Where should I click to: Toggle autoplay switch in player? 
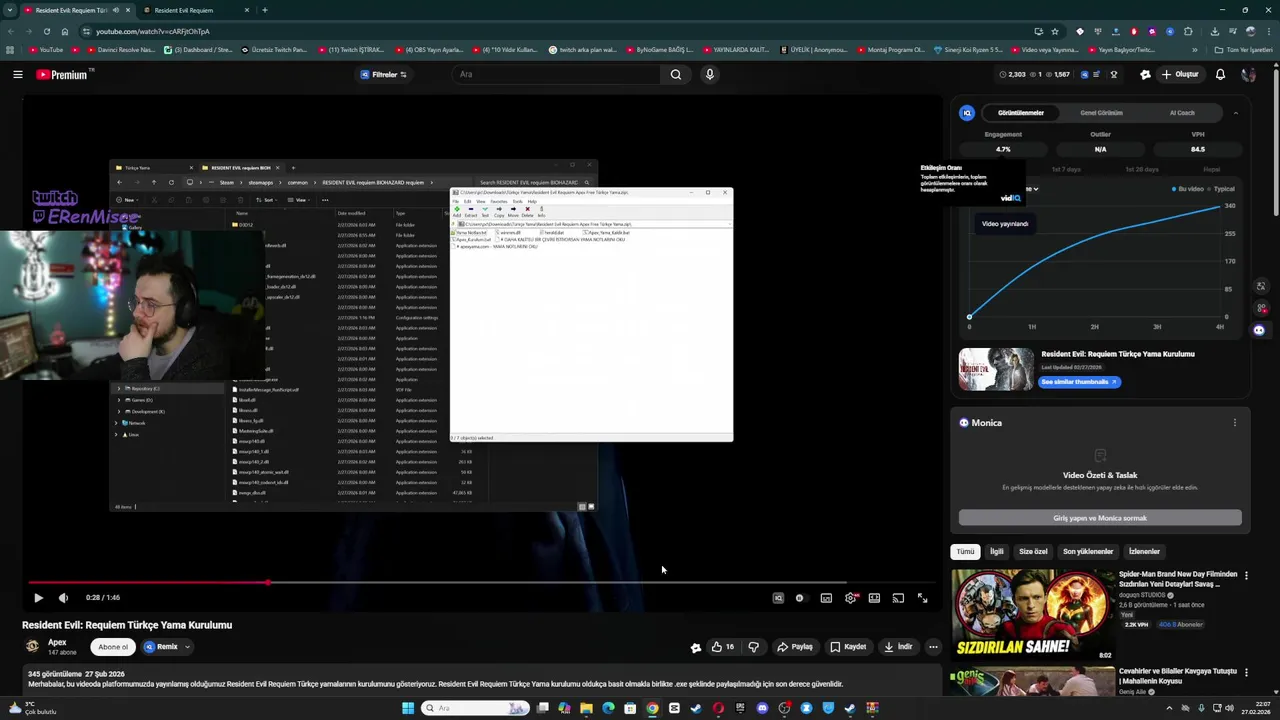[x=800, y=598]
